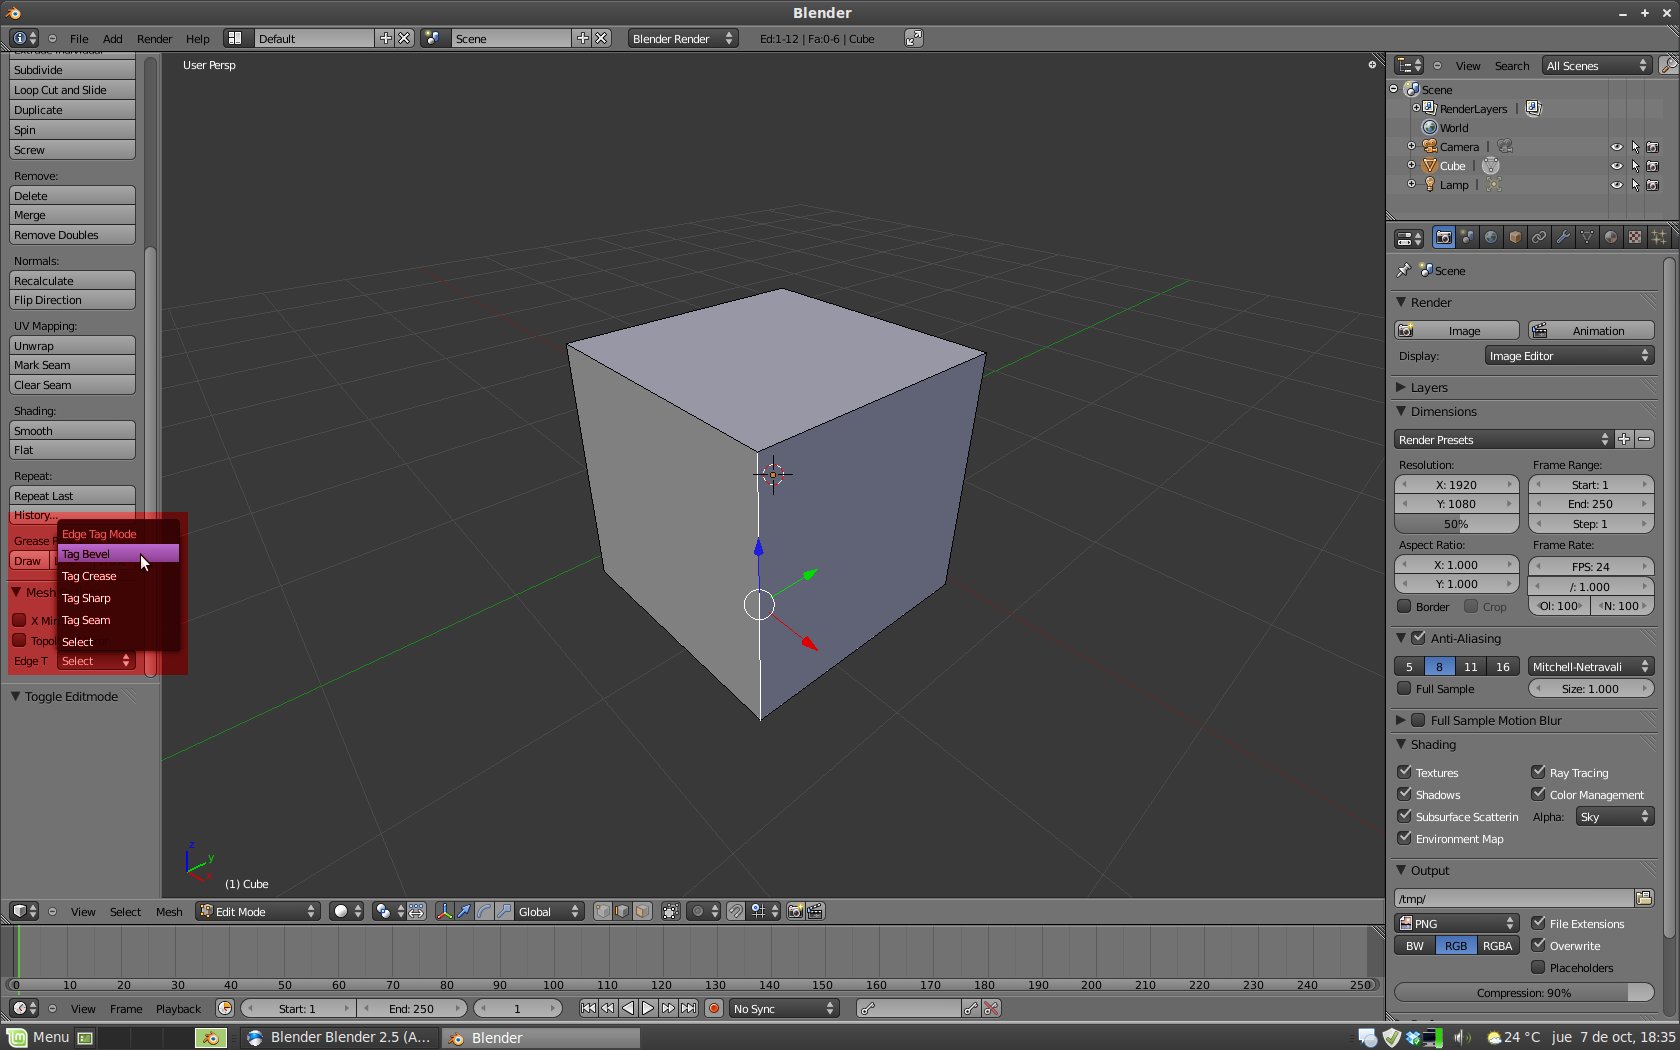Choose Tag Seam from Edge Tag menu
1680x1050 pixels.
coord(118,619)
